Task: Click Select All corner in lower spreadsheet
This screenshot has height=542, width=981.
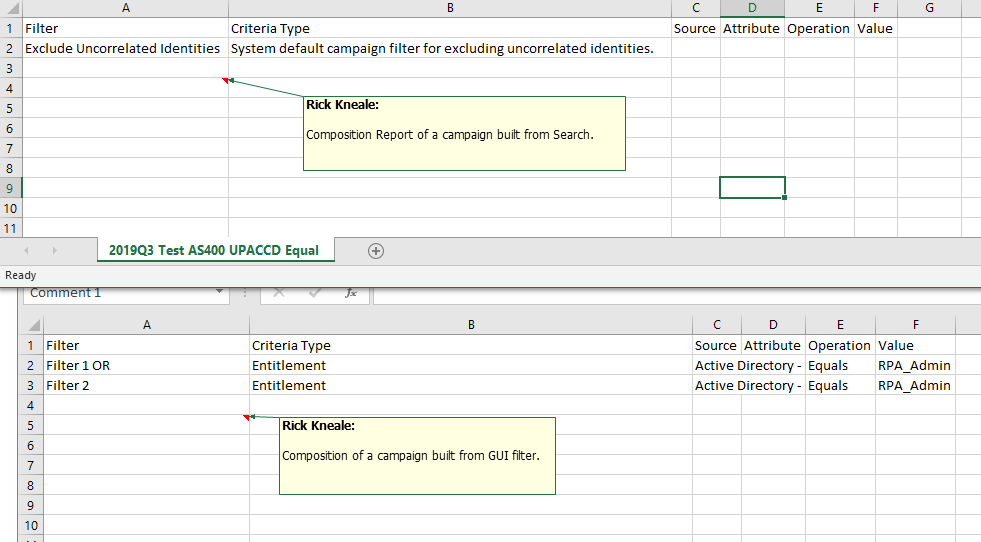Action: tap(31, 326)
